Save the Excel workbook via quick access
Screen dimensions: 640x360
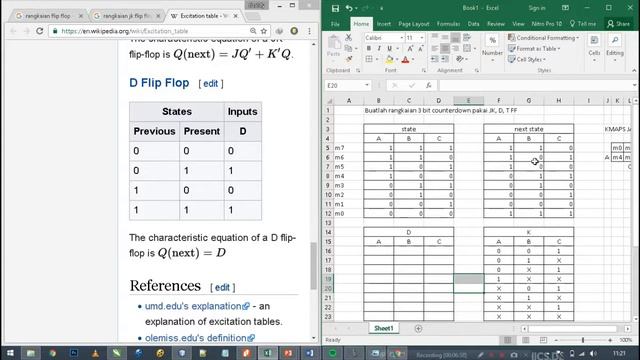[x=335, y=8]
